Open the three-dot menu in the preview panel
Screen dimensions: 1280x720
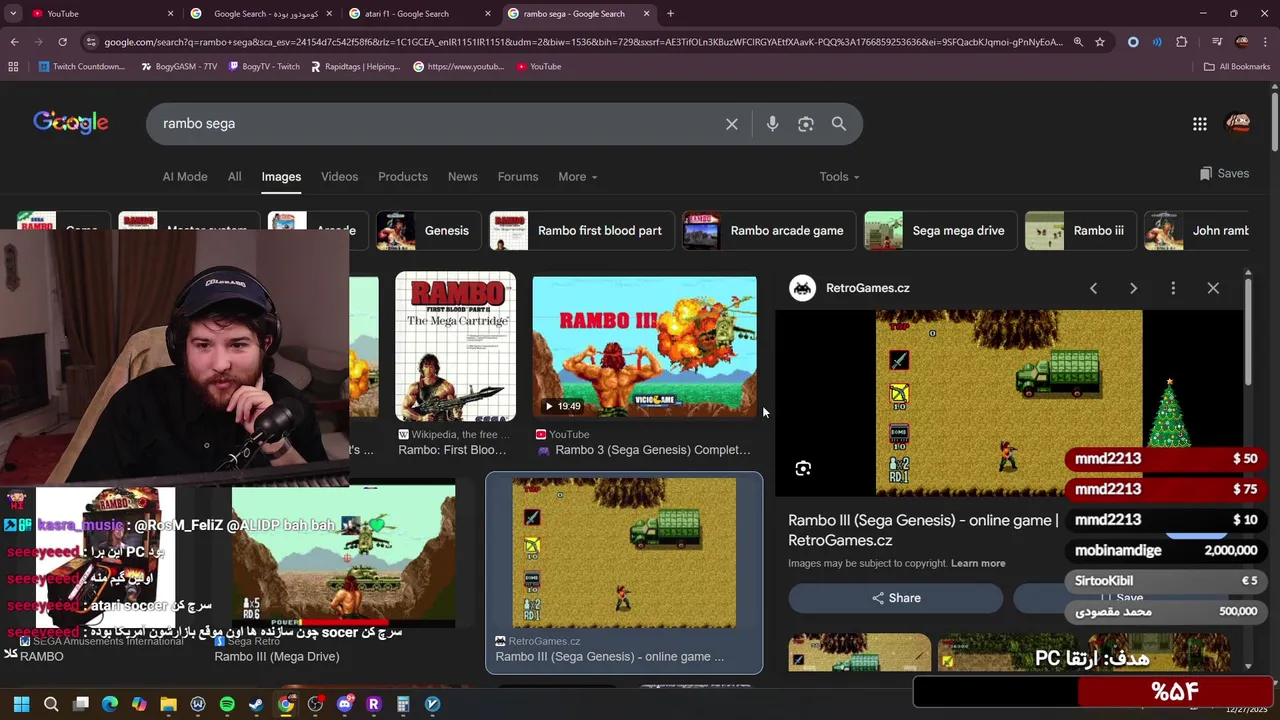click(x=1173, y=288)
